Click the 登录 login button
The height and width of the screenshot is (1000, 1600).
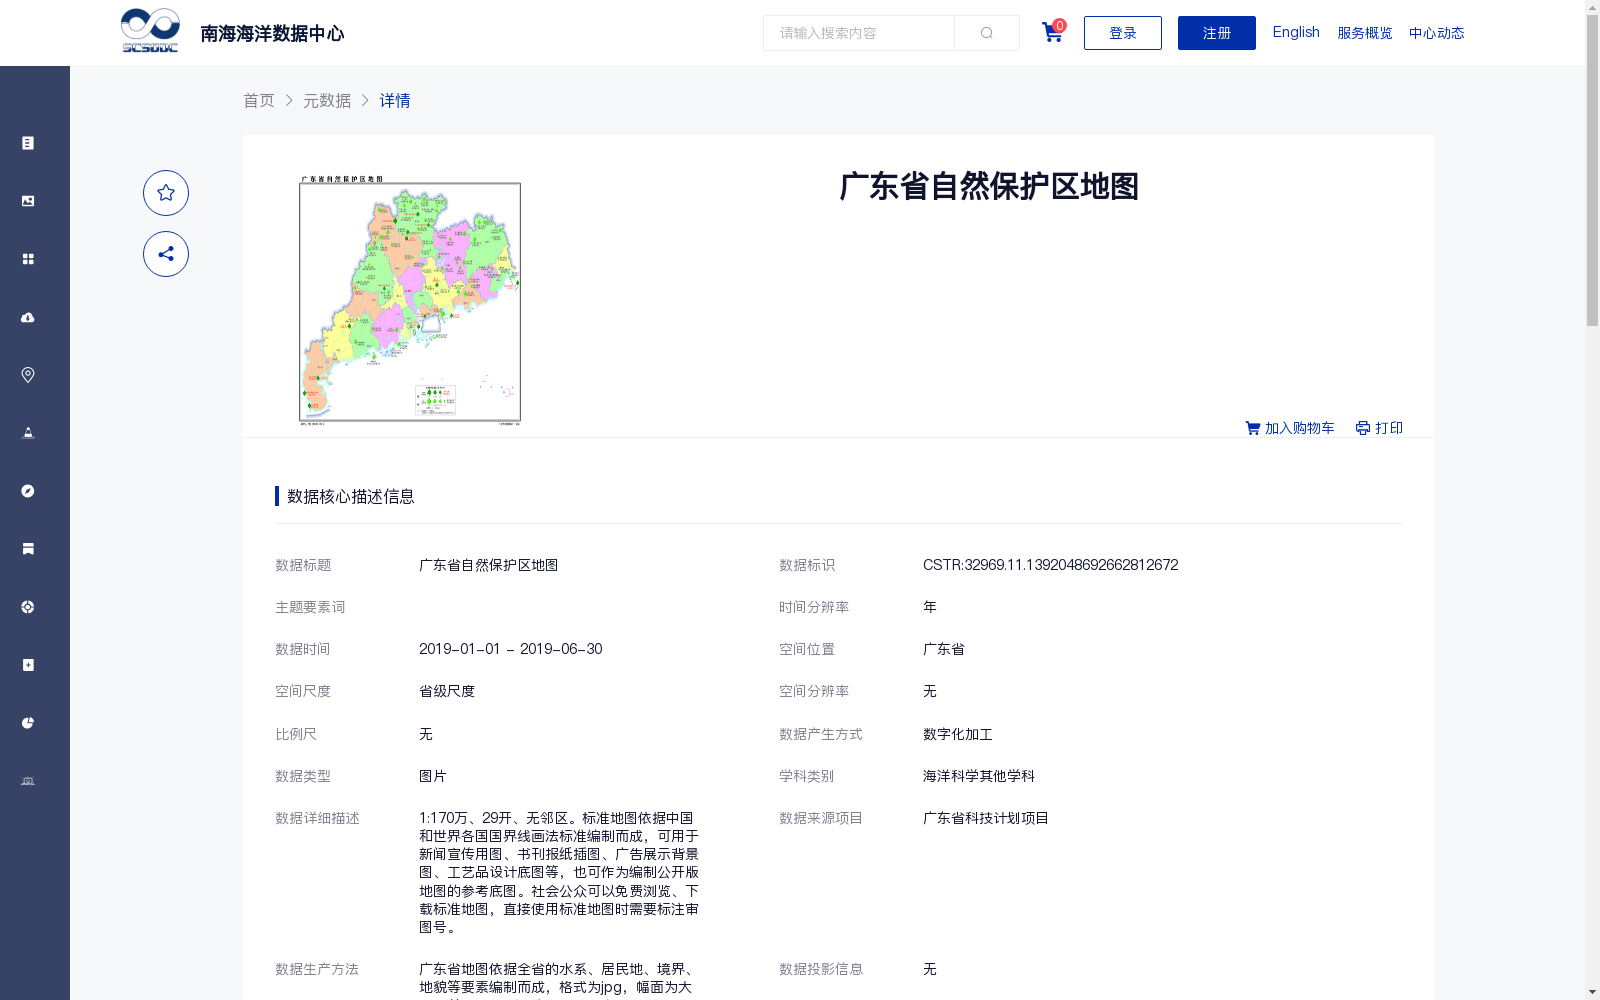tap(1123, 33)
